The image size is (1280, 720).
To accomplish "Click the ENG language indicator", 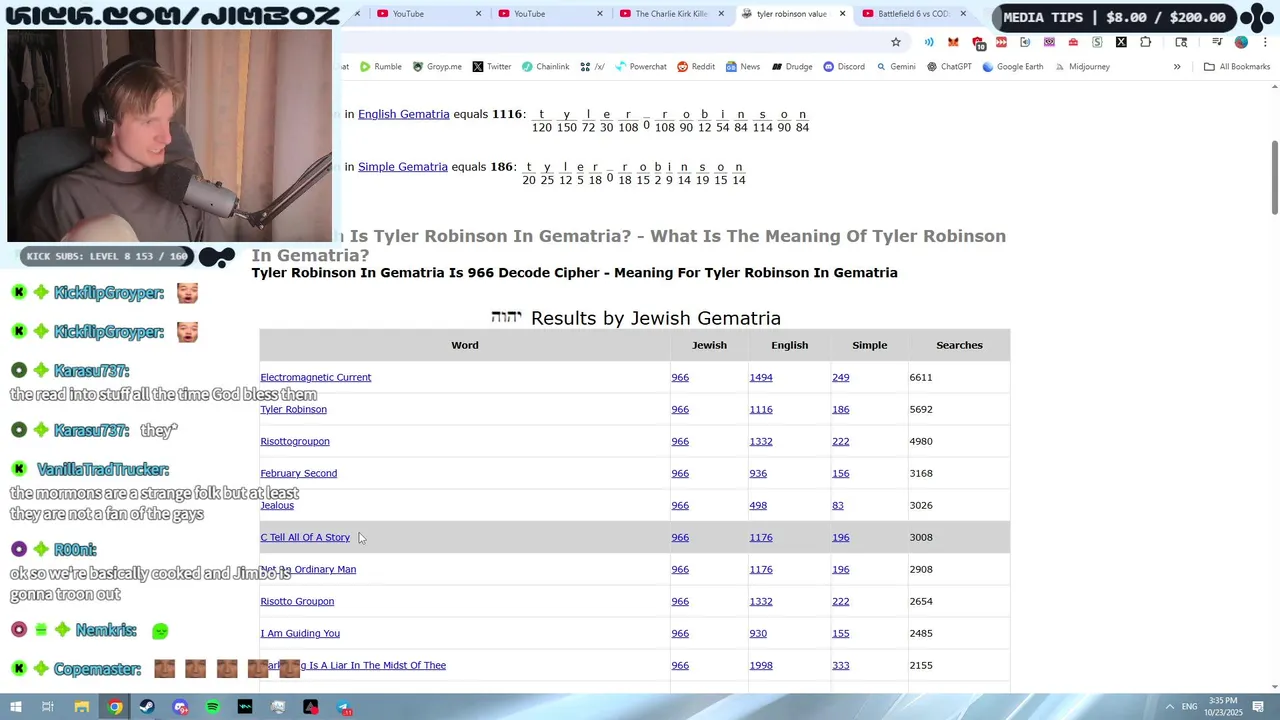I will coord(1189,707).
